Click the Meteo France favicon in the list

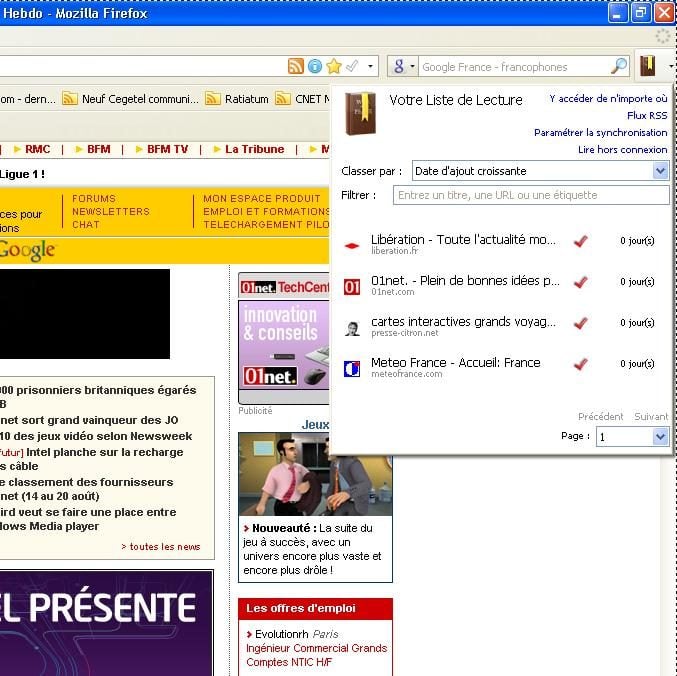pyautogui.click(x=352, y=368)
